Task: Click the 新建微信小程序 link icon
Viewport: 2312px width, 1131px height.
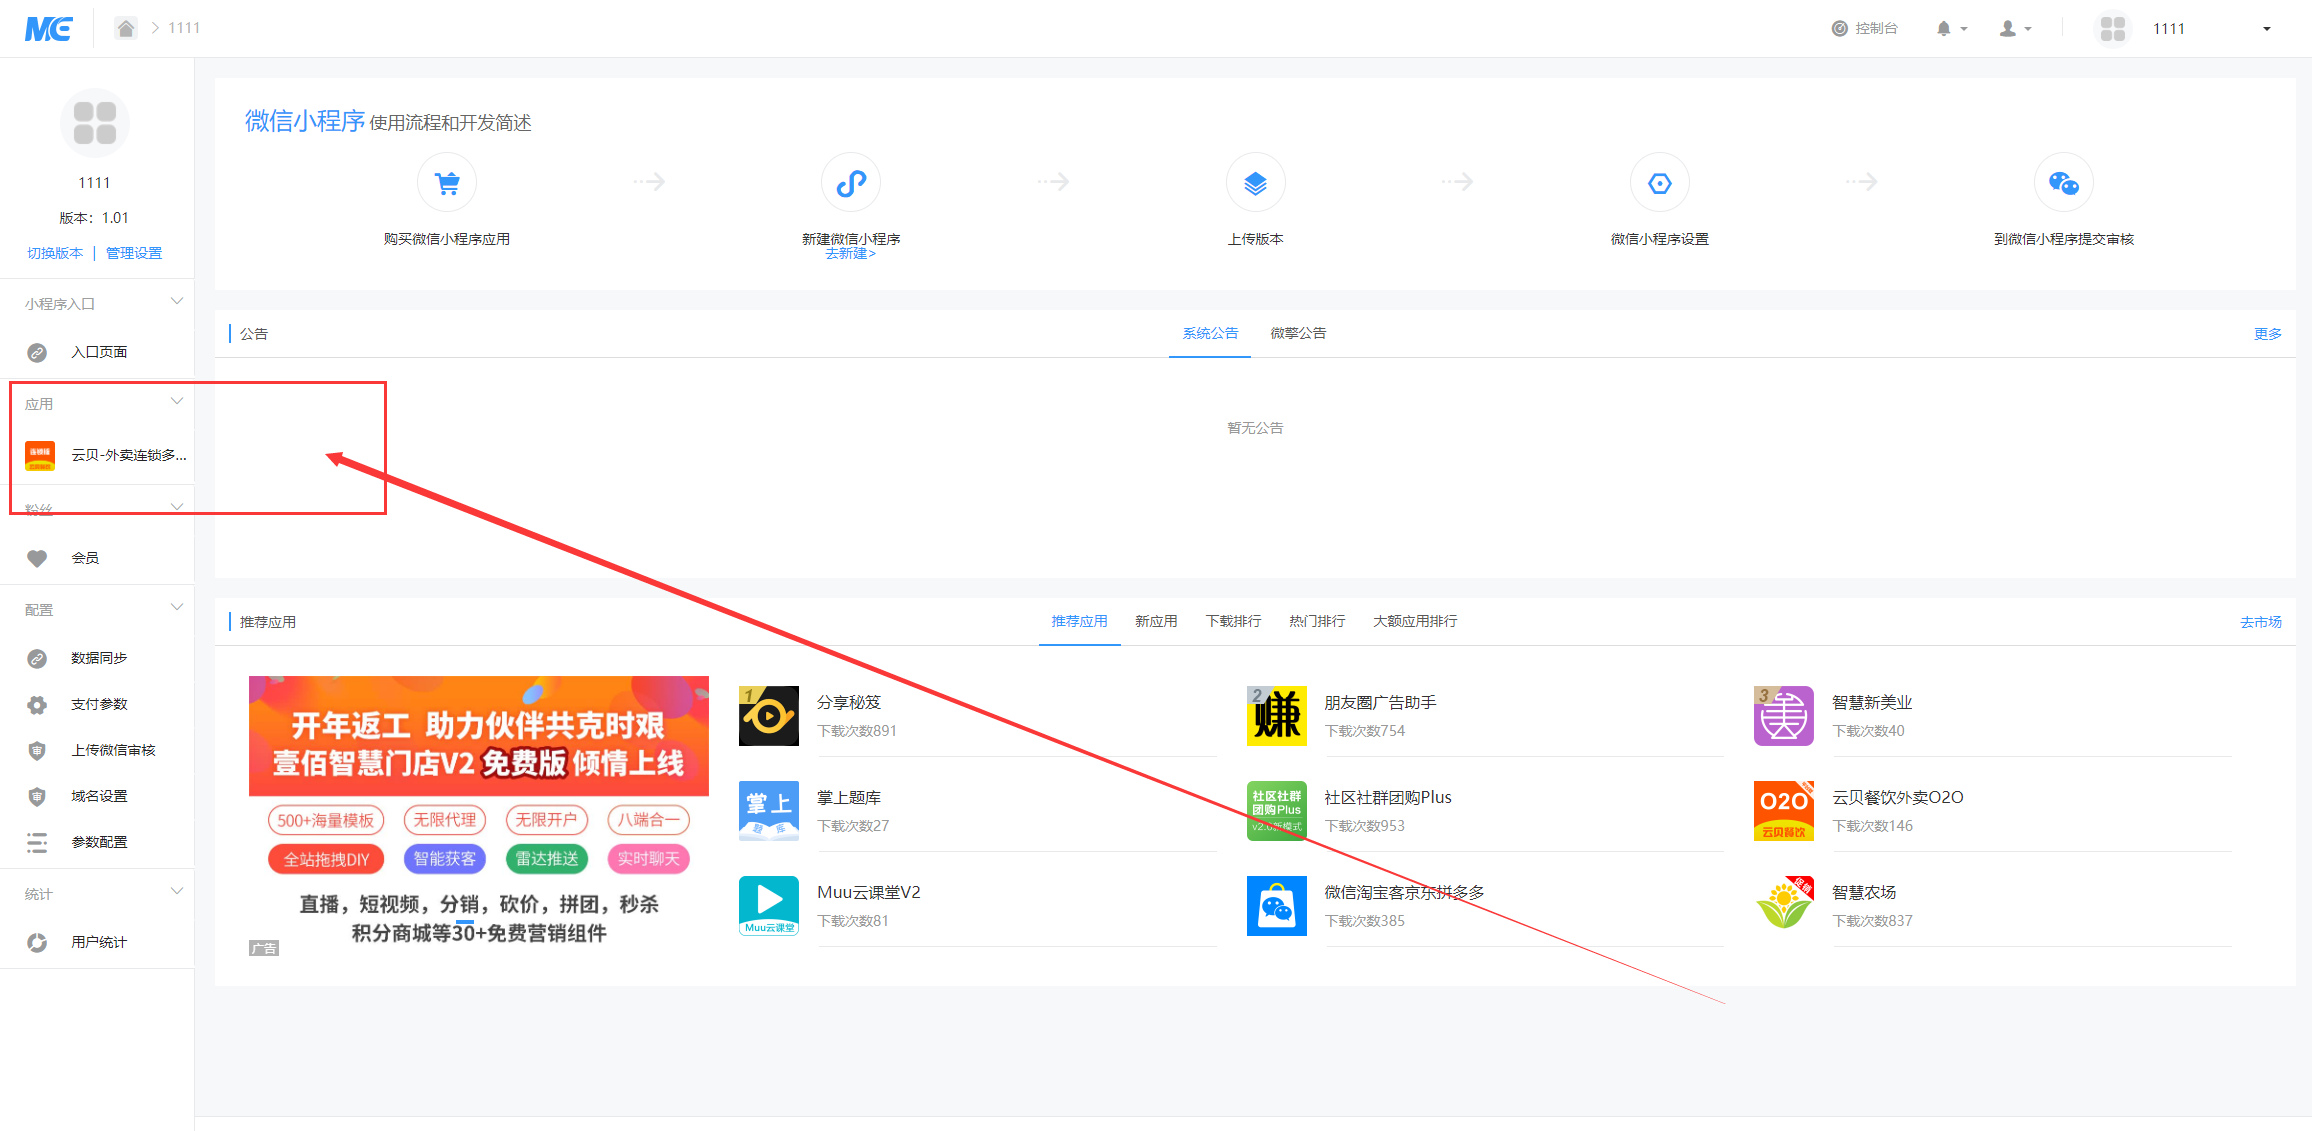Action: [851, 183]
